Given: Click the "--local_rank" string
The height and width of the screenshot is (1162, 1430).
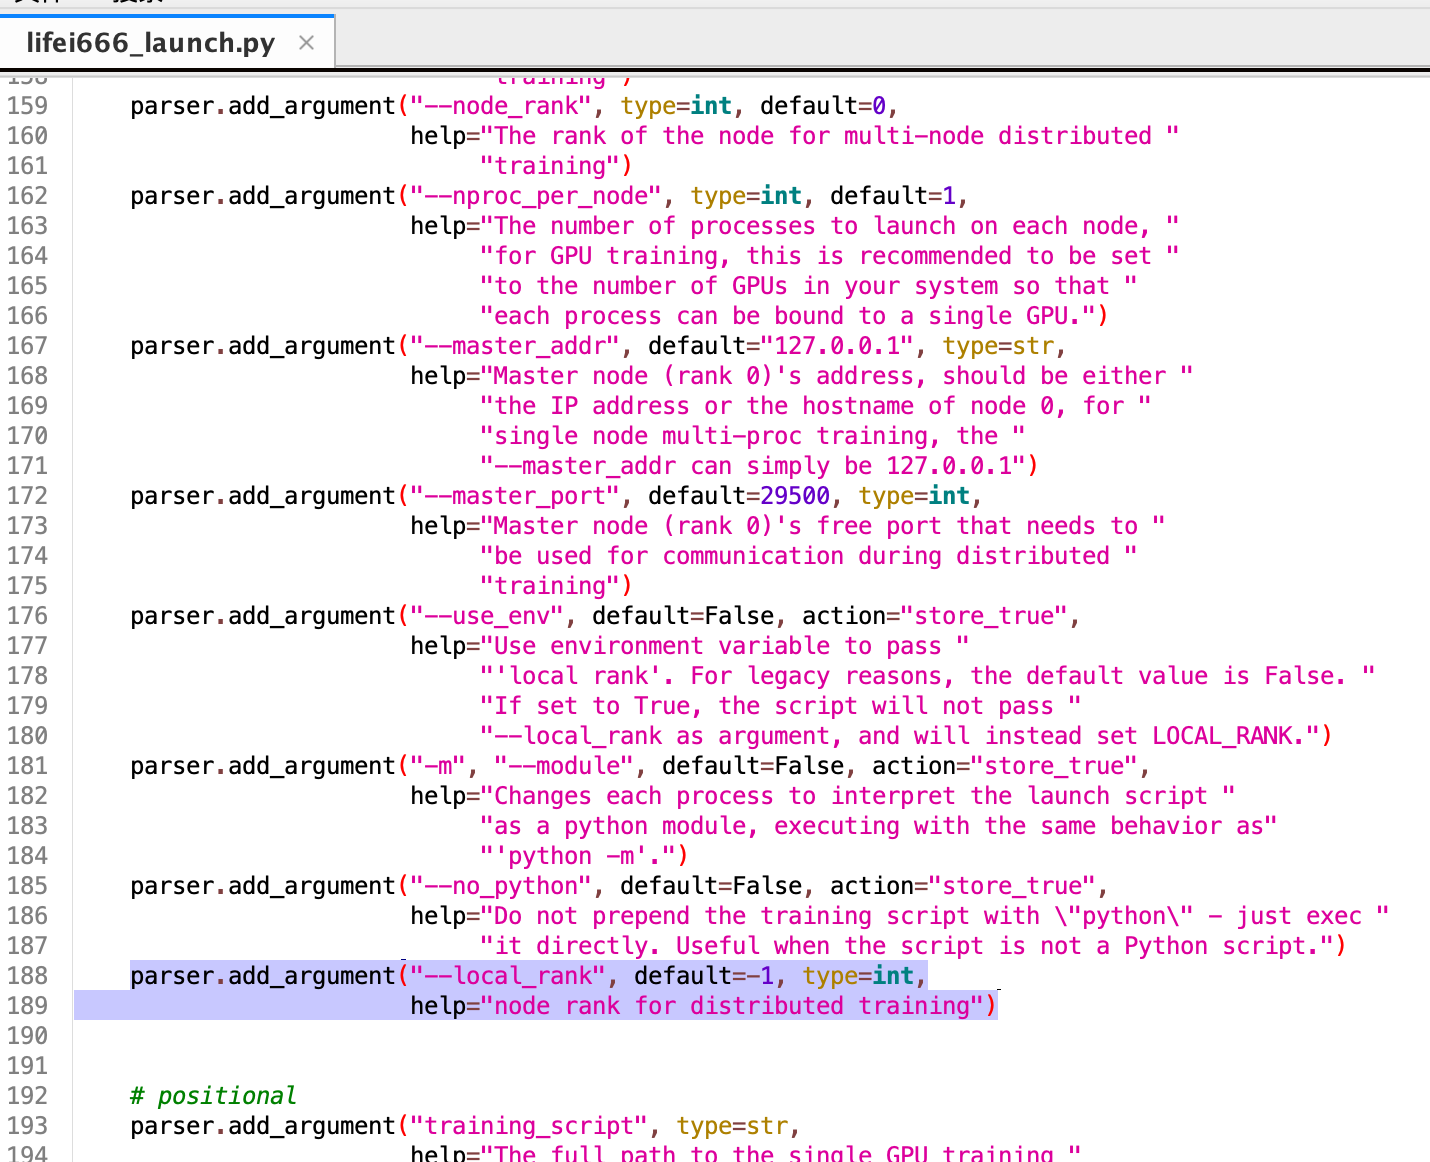Looking at the screenshot, I should tap(508, 976).
